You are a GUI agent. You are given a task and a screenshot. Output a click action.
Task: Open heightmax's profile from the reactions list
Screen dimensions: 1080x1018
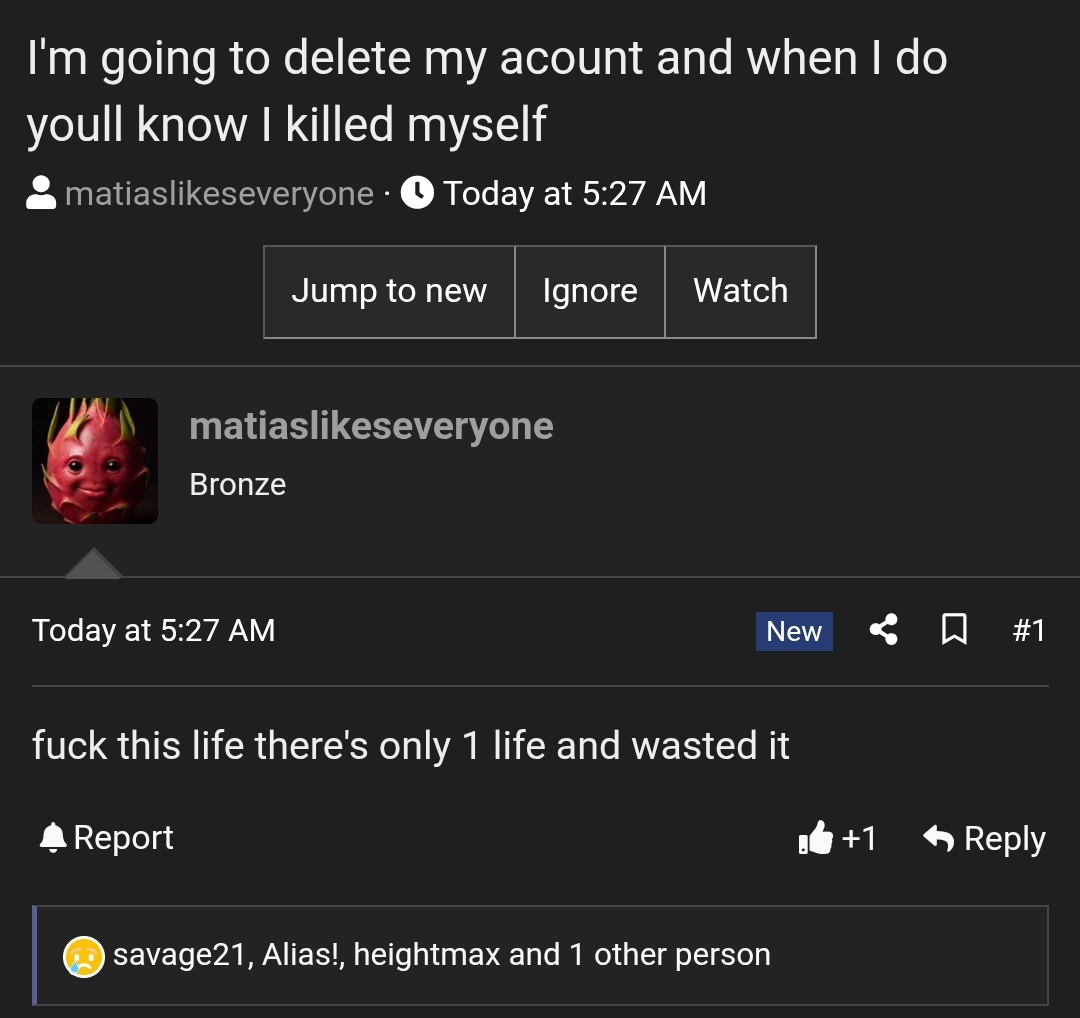click(x=426, y=955)
